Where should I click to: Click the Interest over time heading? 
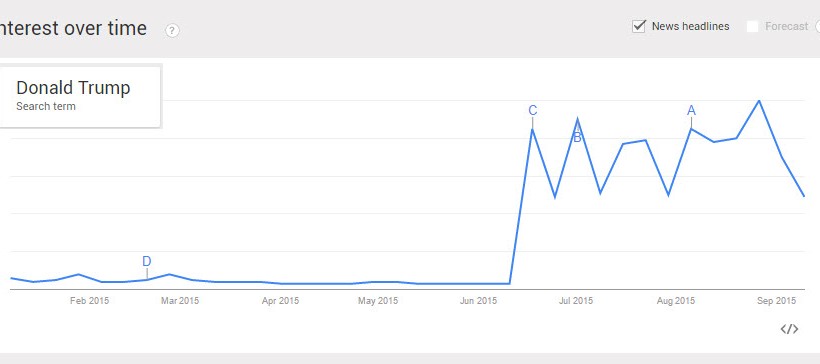73,28
